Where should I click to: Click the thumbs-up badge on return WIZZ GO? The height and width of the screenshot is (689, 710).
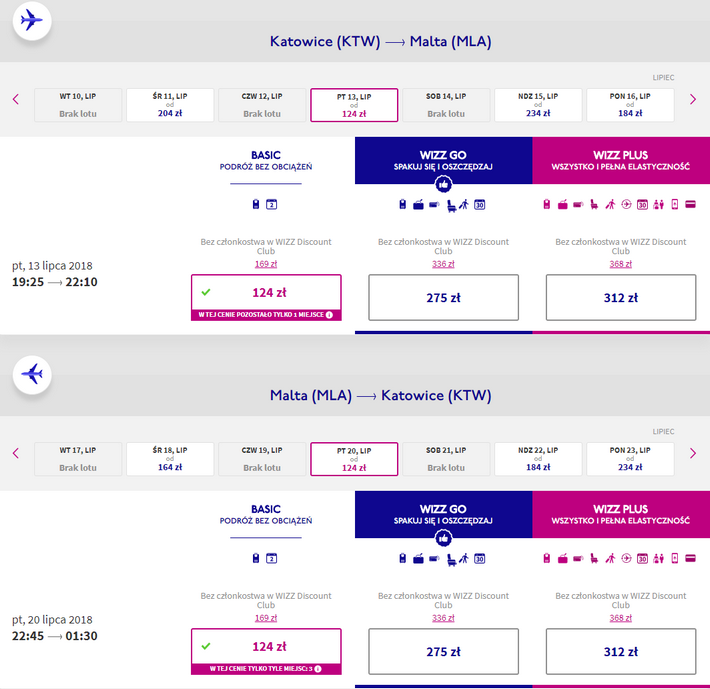pyautogui.click(x=443, y=538)
